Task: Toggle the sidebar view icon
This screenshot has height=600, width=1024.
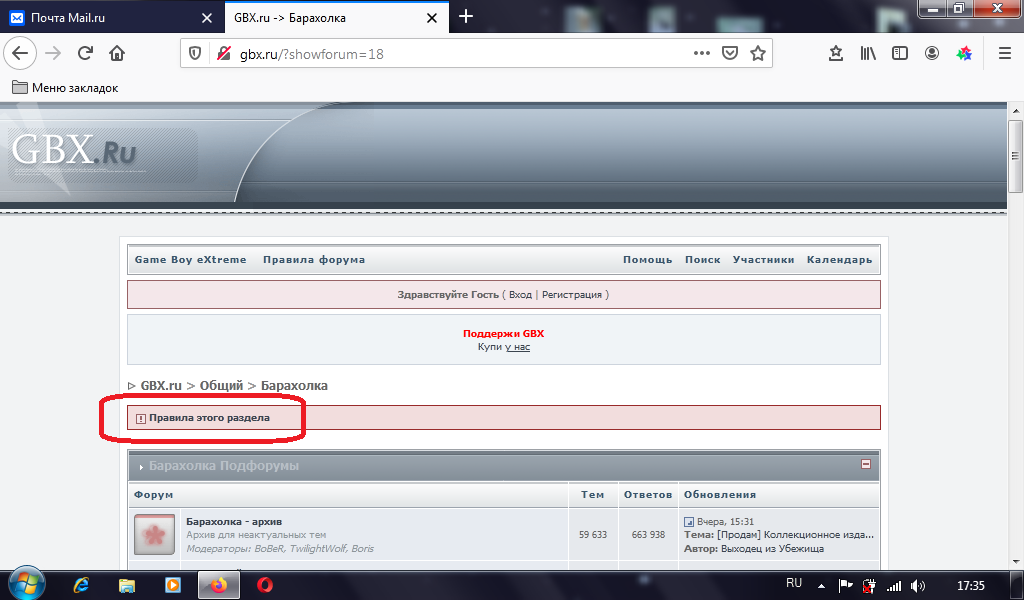Action: pos(900,54)
